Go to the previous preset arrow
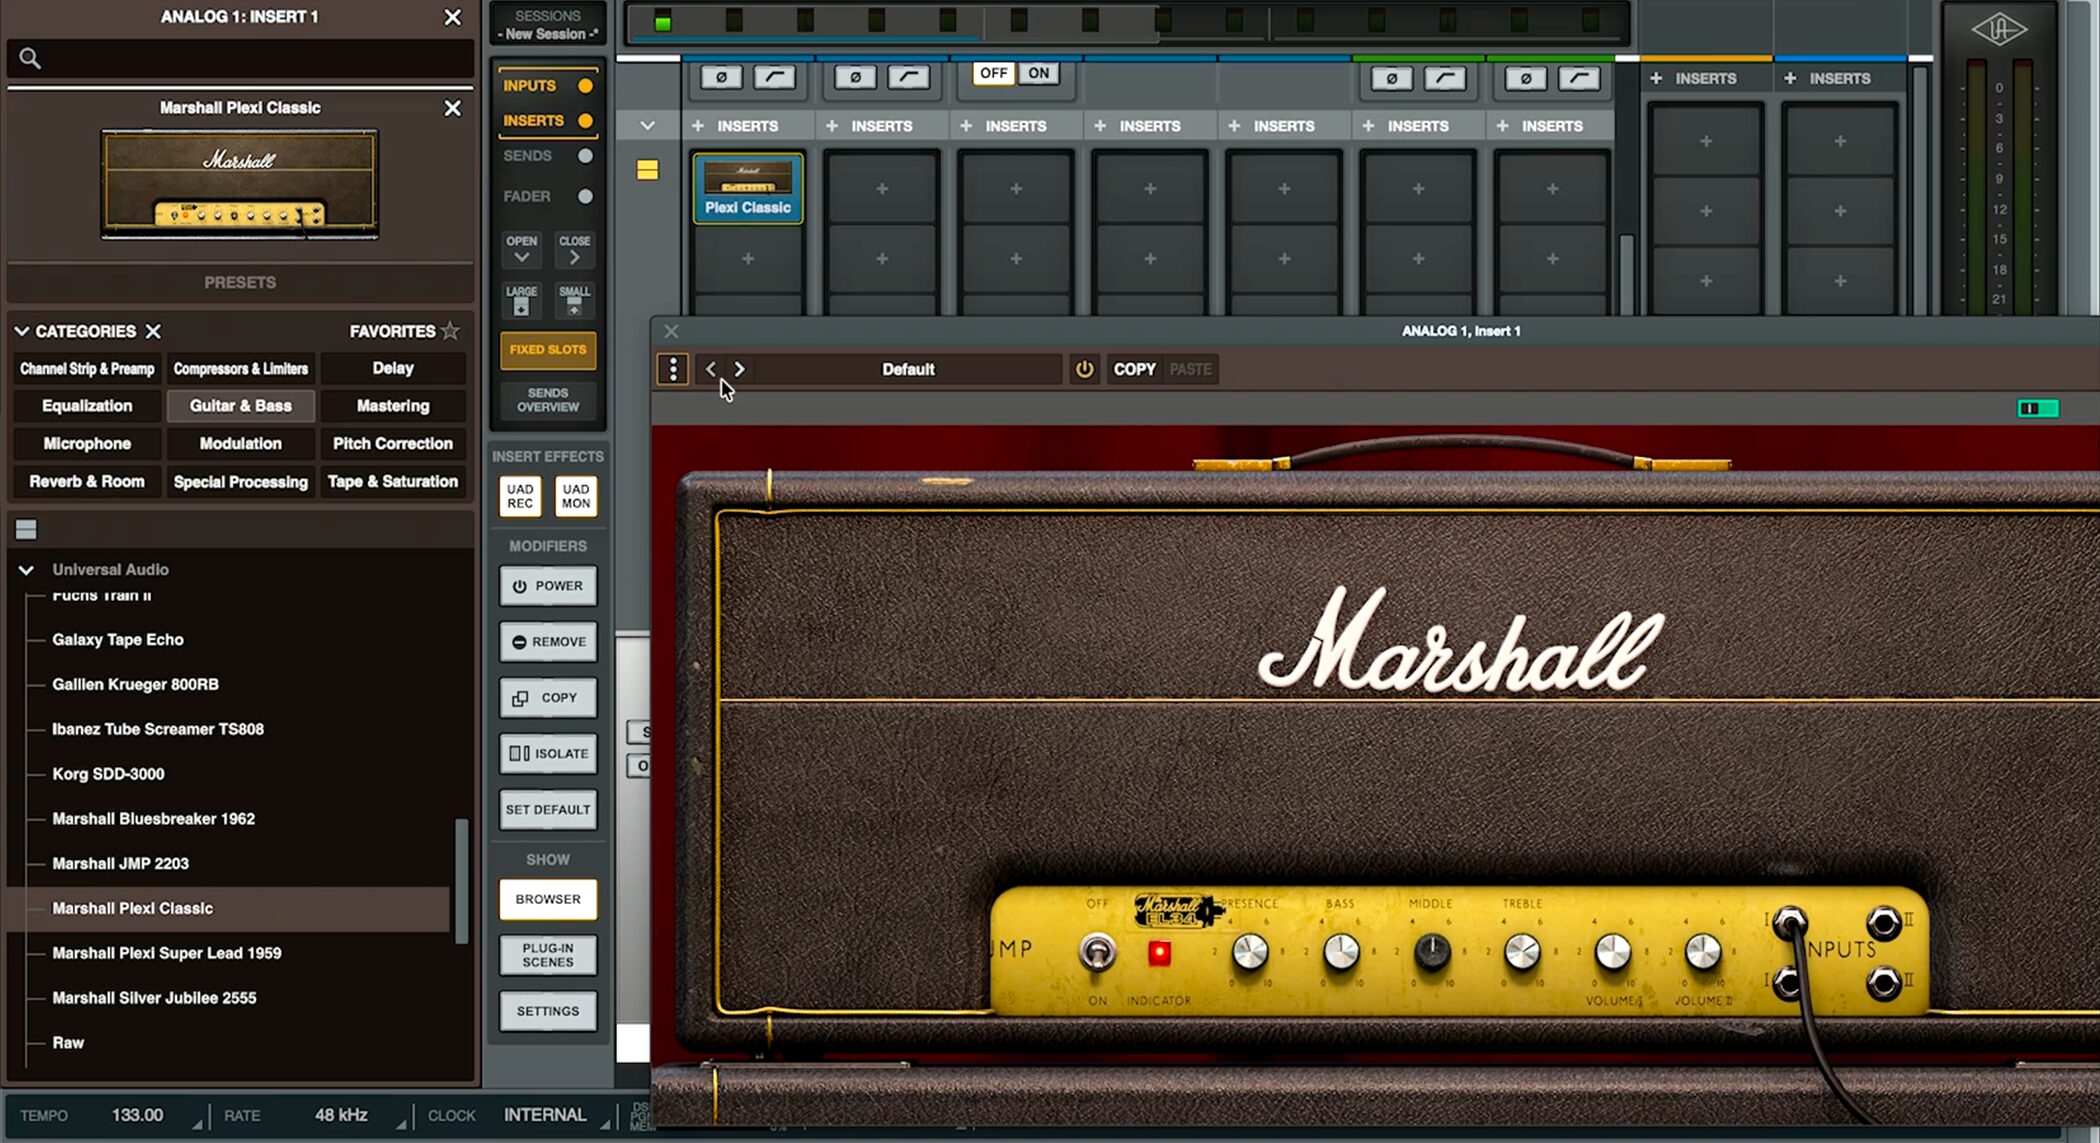This screenshot has height=1143, width=2100. 711,369
